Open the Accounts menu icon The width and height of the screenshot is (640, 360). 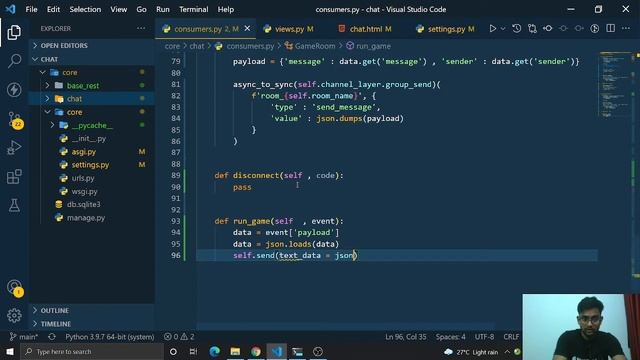tap(15, 288)
